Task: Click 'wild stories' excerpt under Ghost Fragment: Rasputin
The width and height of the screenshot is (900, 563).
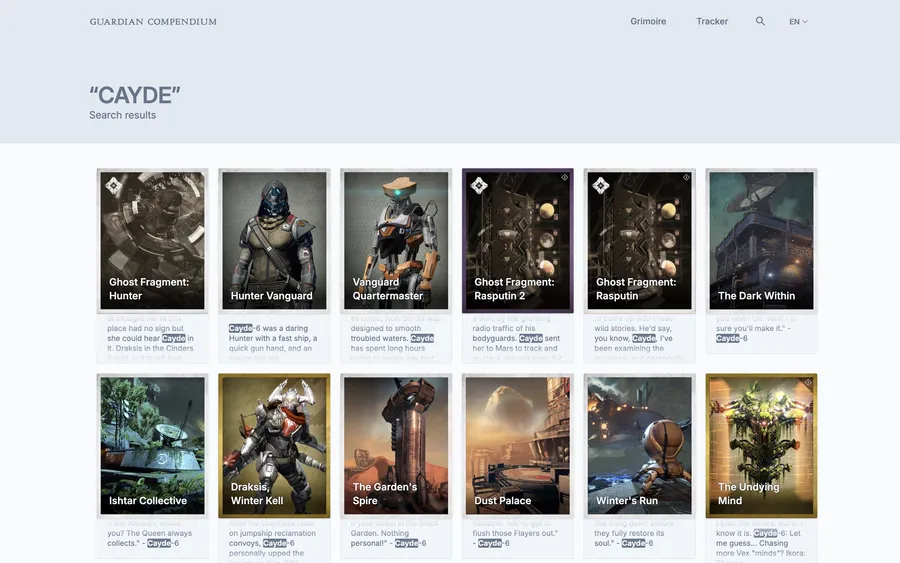Action: [639, 338]
